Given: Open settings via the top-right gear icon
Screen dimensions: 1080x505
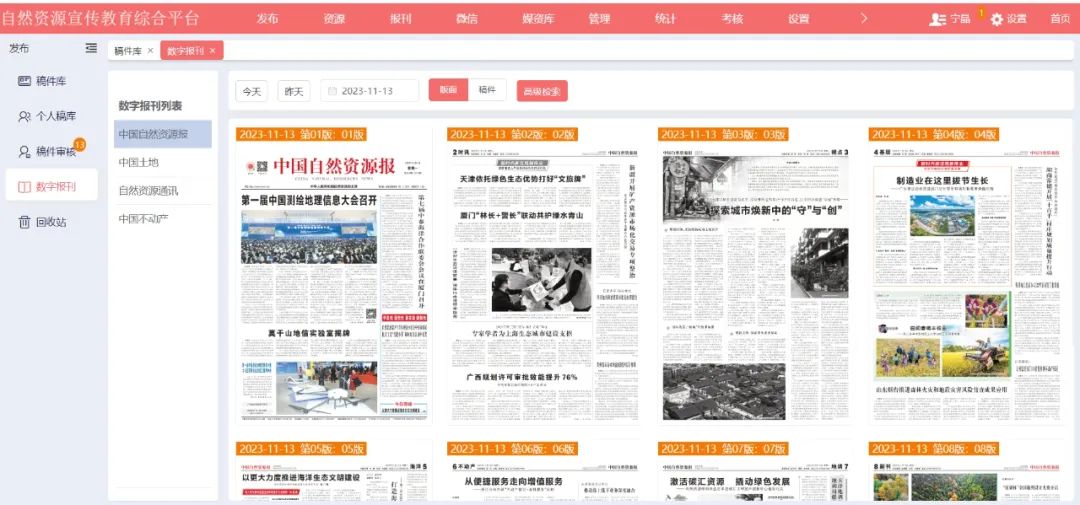Looking at the screenshot, I should [x=997, y=19].
